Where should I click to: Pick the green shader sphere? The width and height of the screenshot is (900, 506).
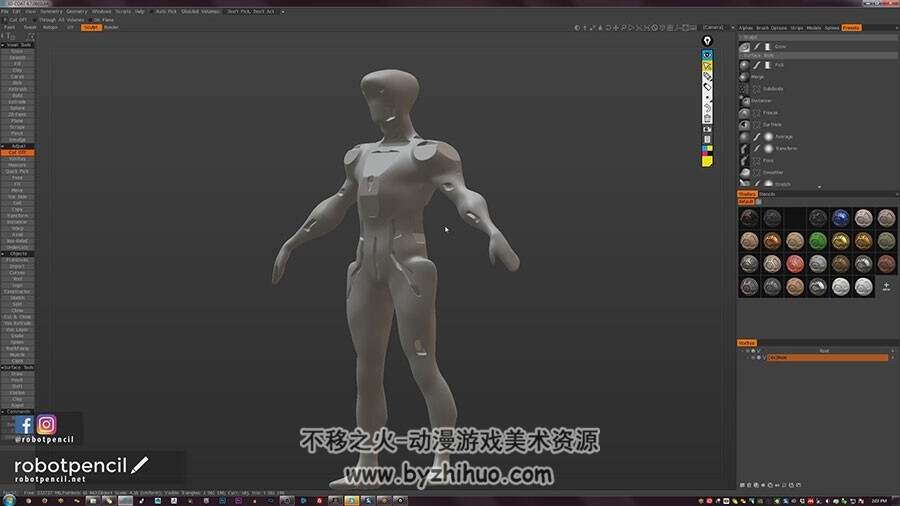[817, 241]
